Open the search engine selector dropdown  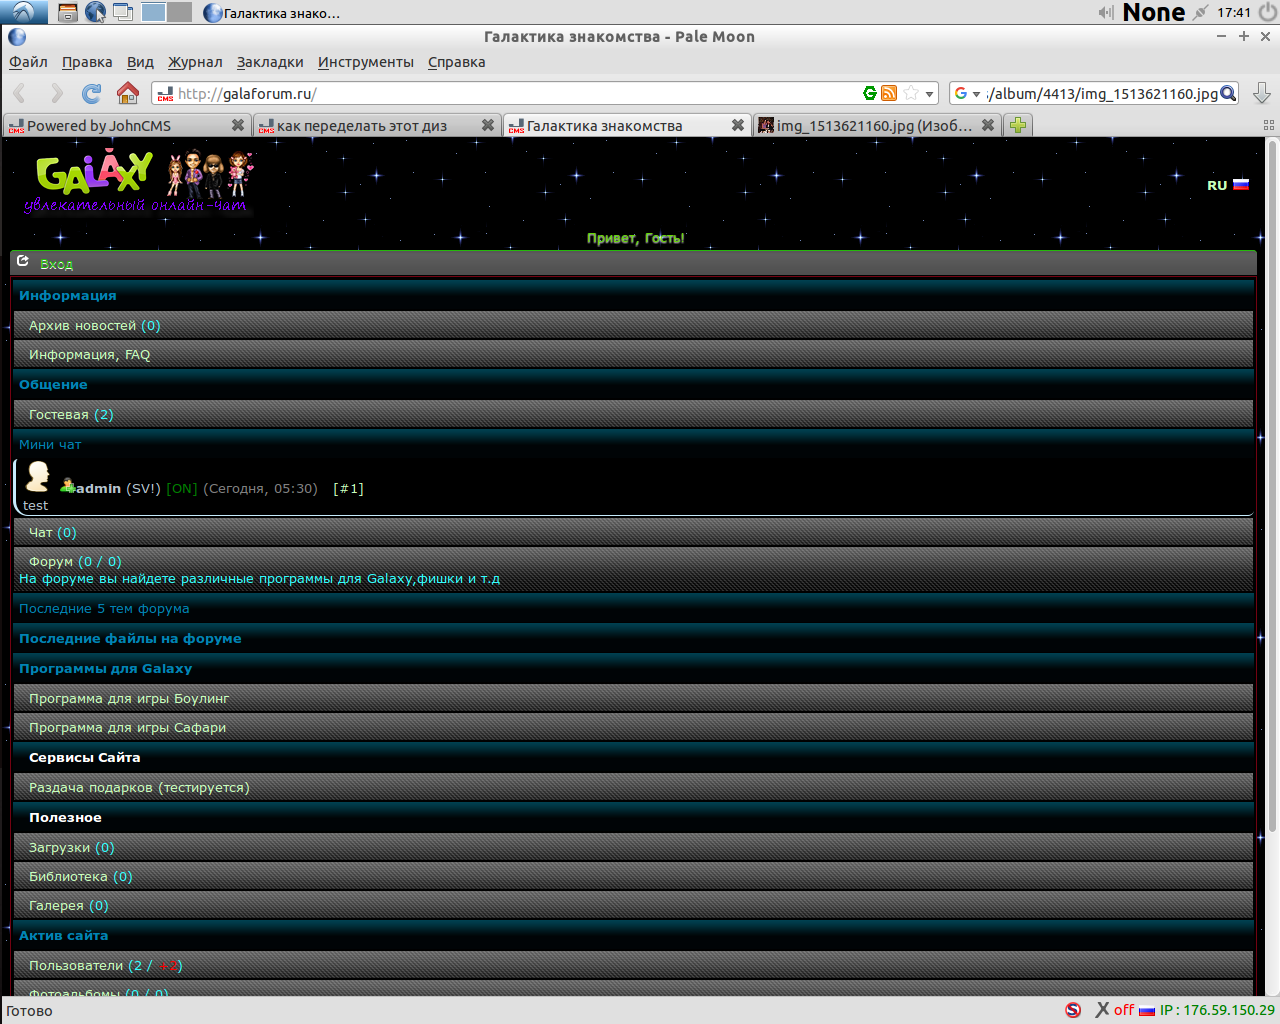point(967,94)
